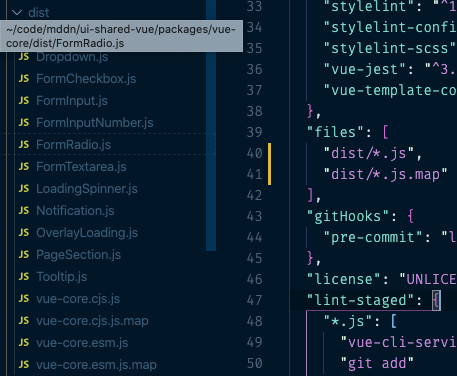This screenshot has height=376, width=457.
Task: Open vue-core.cjs.js.map file
Action: coord(92,321)
